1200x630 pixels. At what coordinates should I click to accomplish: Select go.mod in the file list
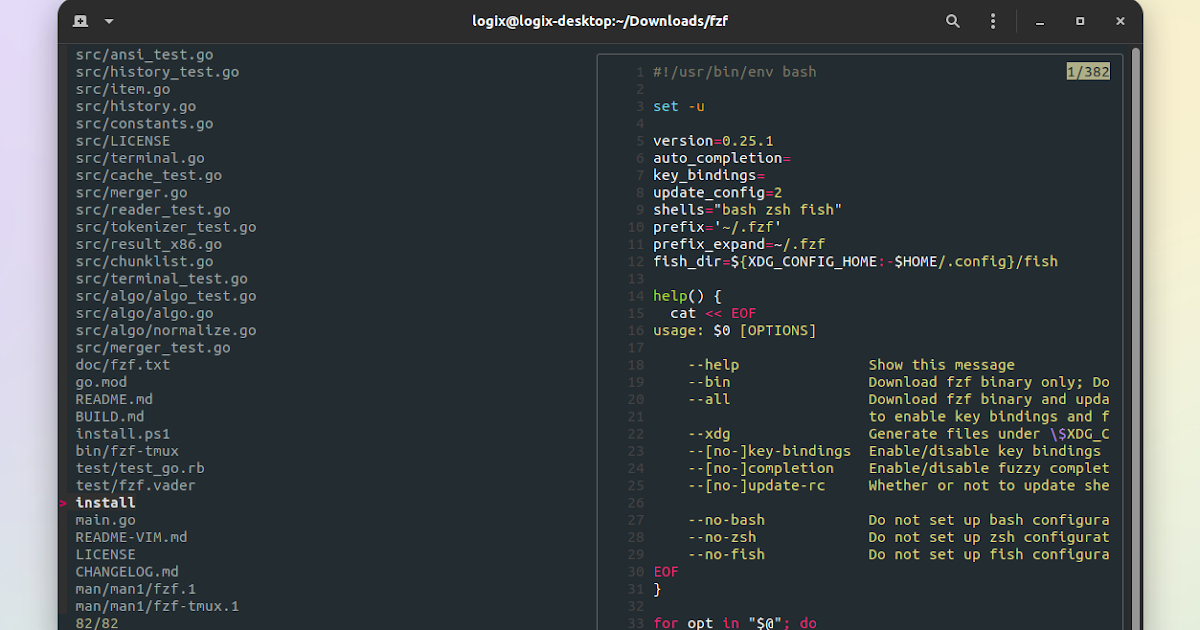click(101, 381)
